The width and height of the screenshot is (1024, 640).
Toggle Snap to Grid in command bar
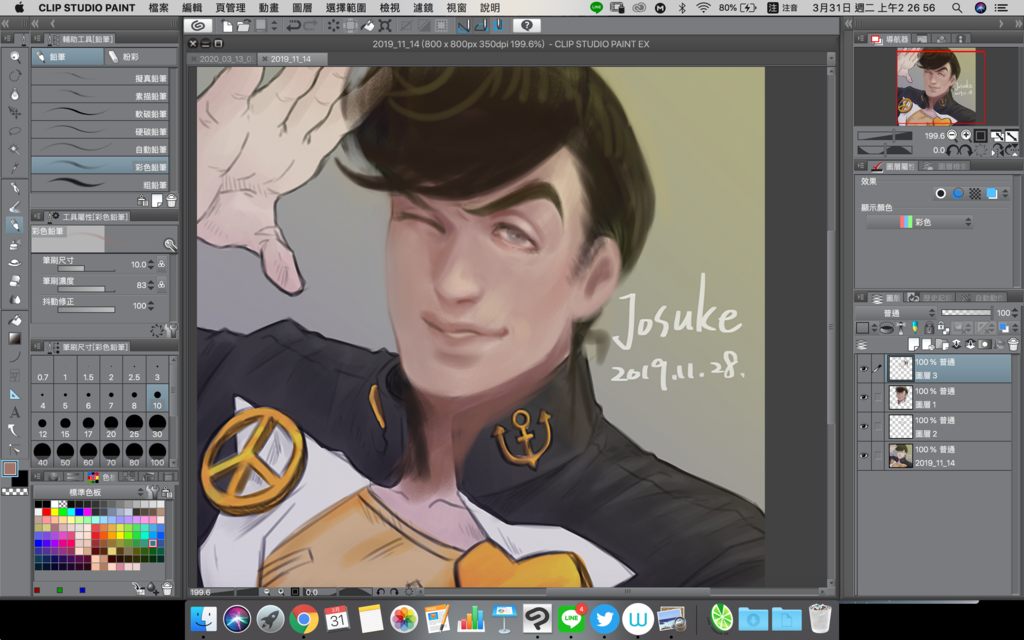pos(498,25)
